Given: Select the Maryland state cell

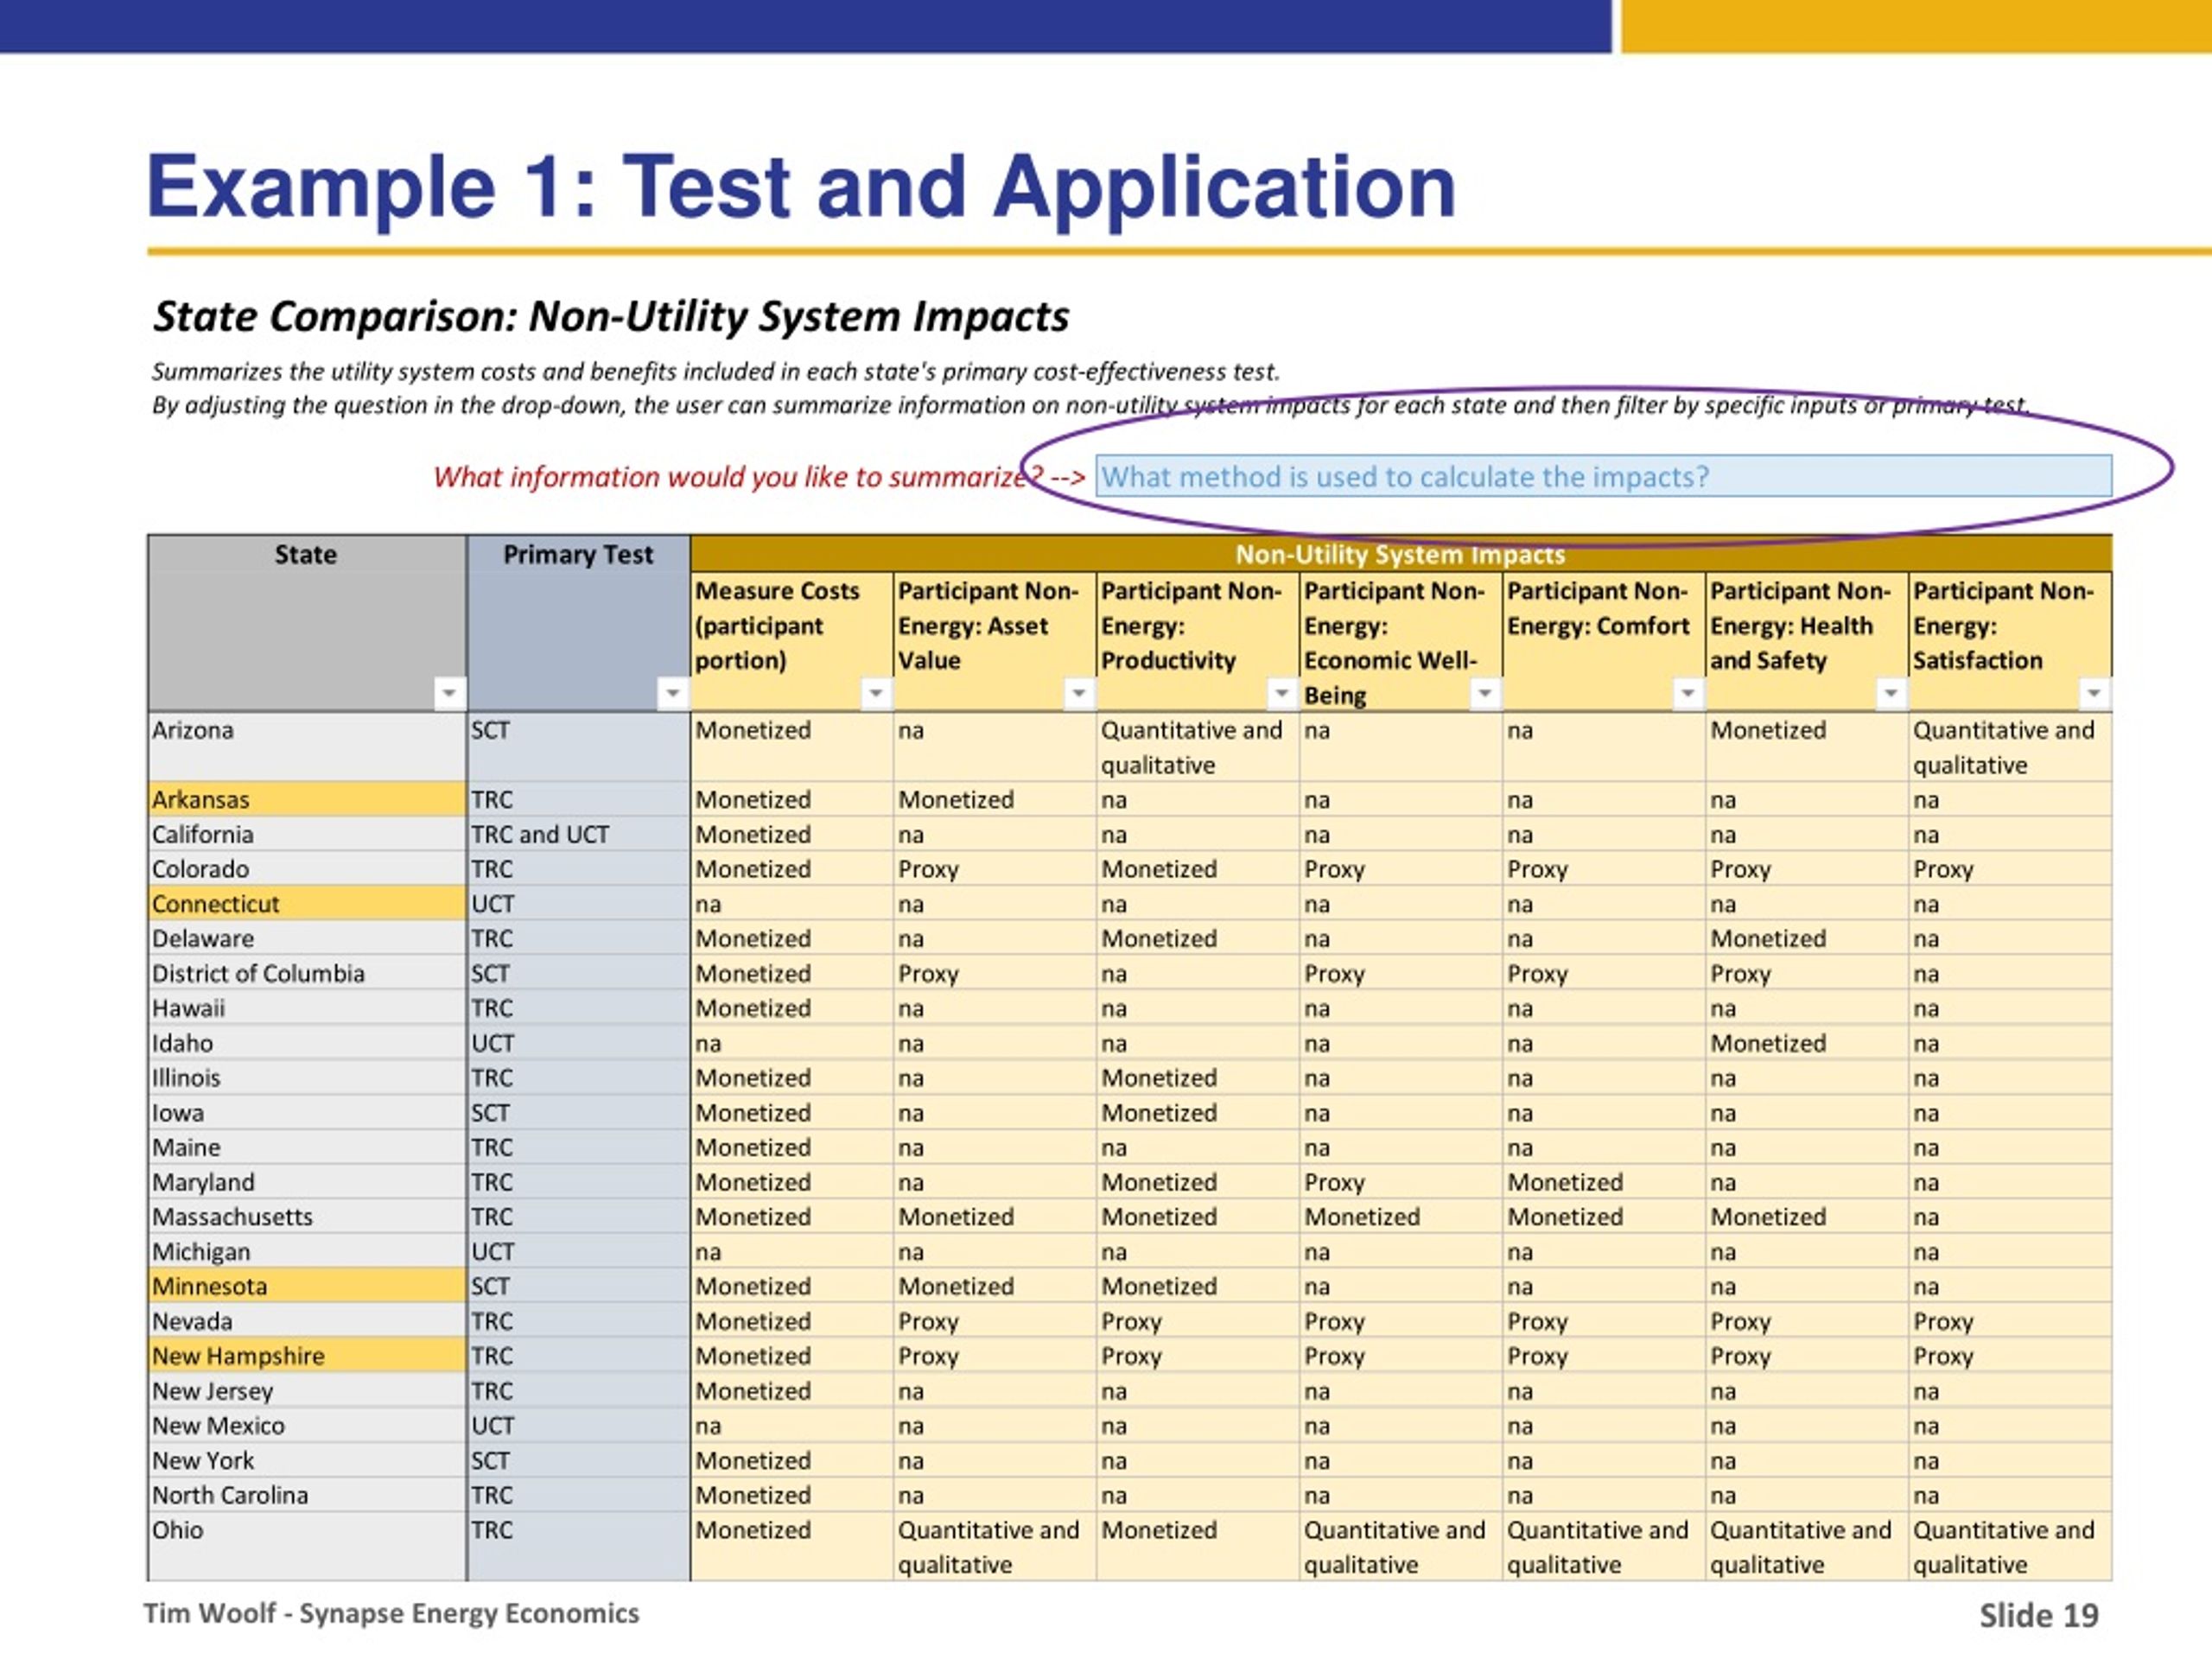Looking at the screenshot, I should pos(307,1182).
